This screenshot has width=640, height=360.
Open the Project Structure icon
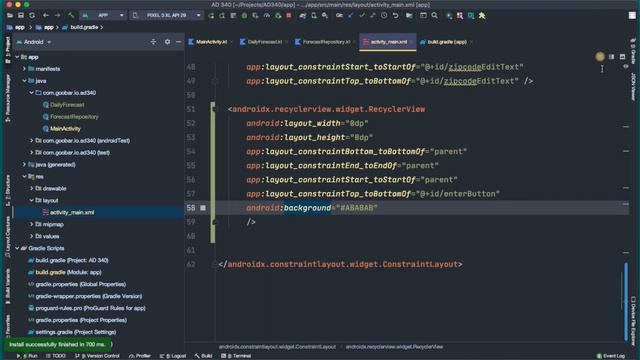(x=409, y=16)
